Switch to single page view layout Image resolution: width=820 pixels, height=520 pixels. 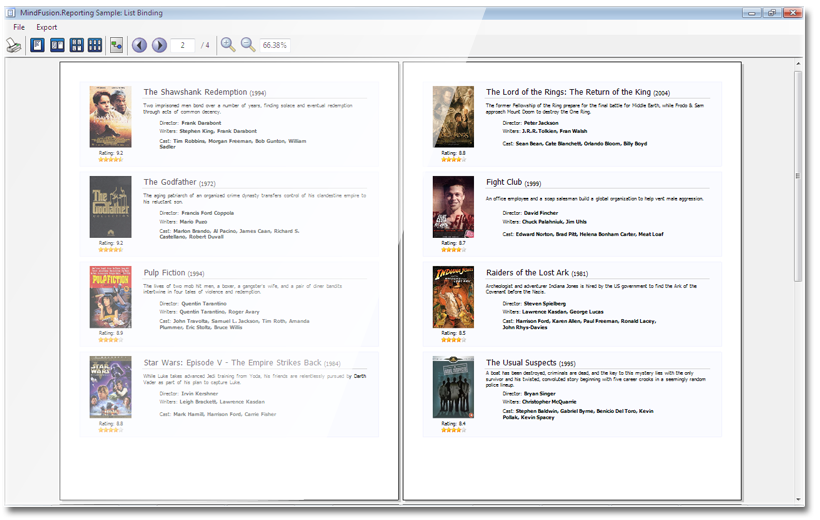tap(37, 46)
